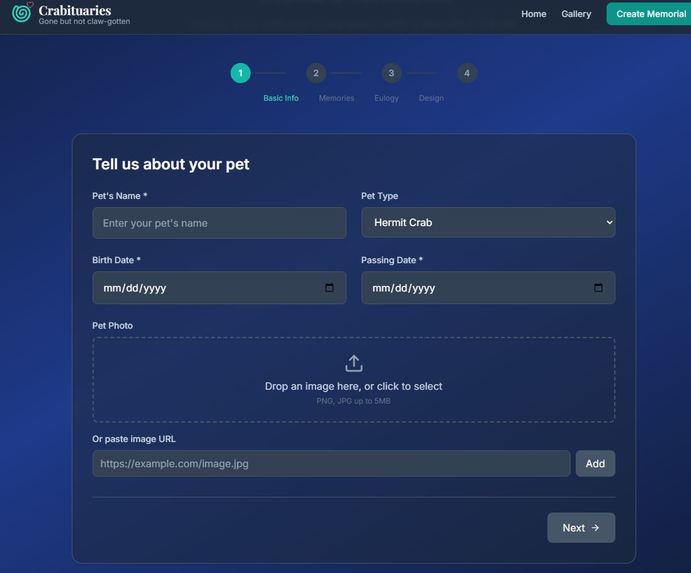This screenshot has width=691, height=573.
Task: Click the 'Or paste image URL' label
Action: [134, 439]
